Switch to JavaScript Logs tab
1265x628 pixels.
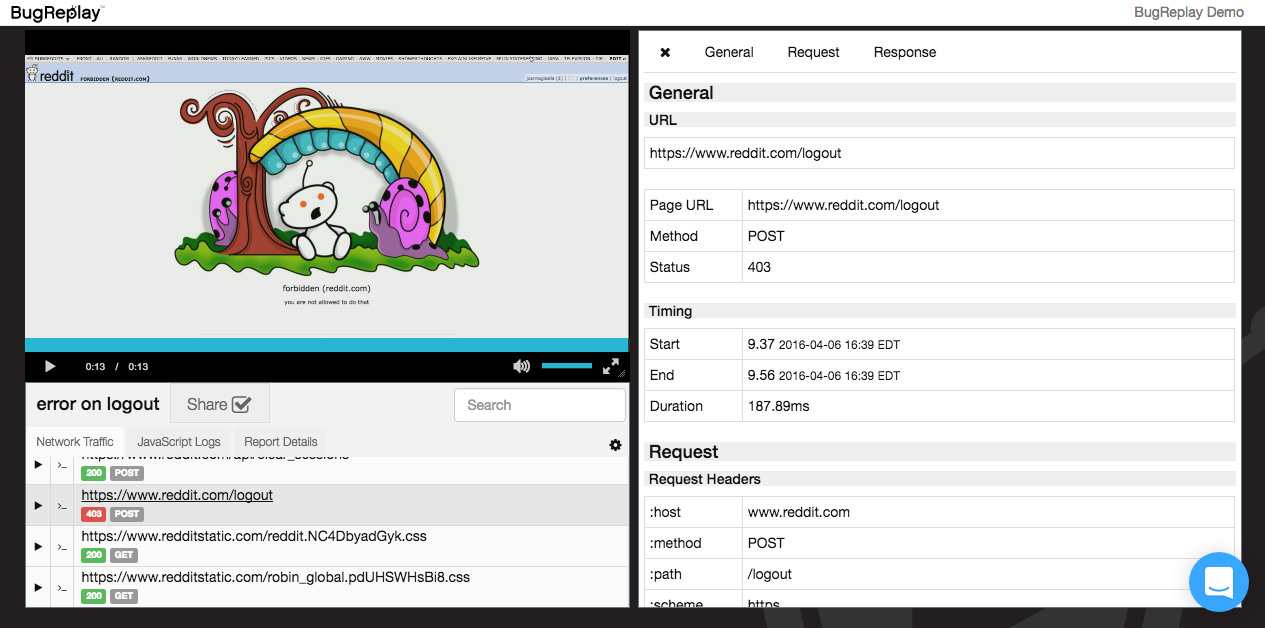point(179,441)
